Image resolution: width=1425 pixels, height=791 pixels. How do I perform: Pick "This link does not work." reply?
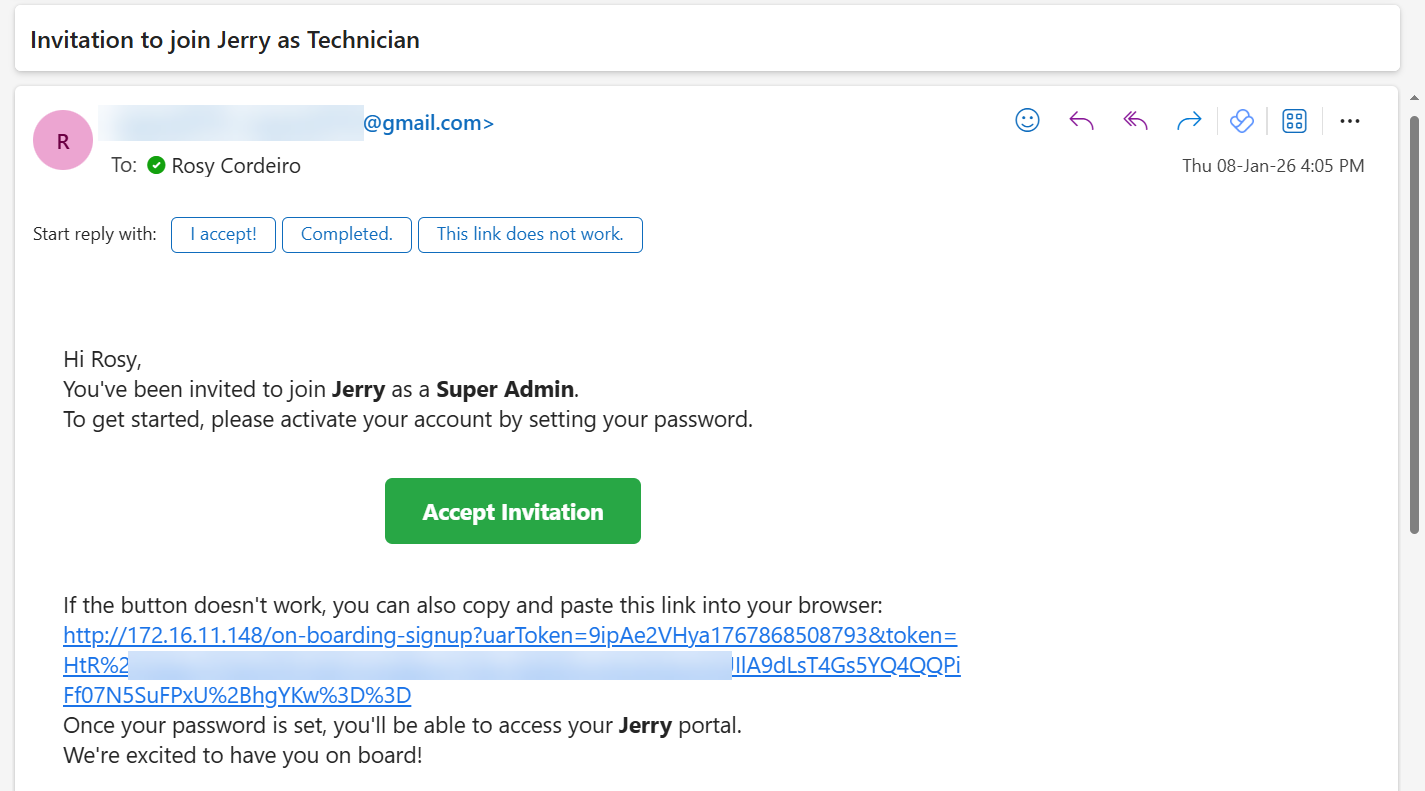pos(530,235)
